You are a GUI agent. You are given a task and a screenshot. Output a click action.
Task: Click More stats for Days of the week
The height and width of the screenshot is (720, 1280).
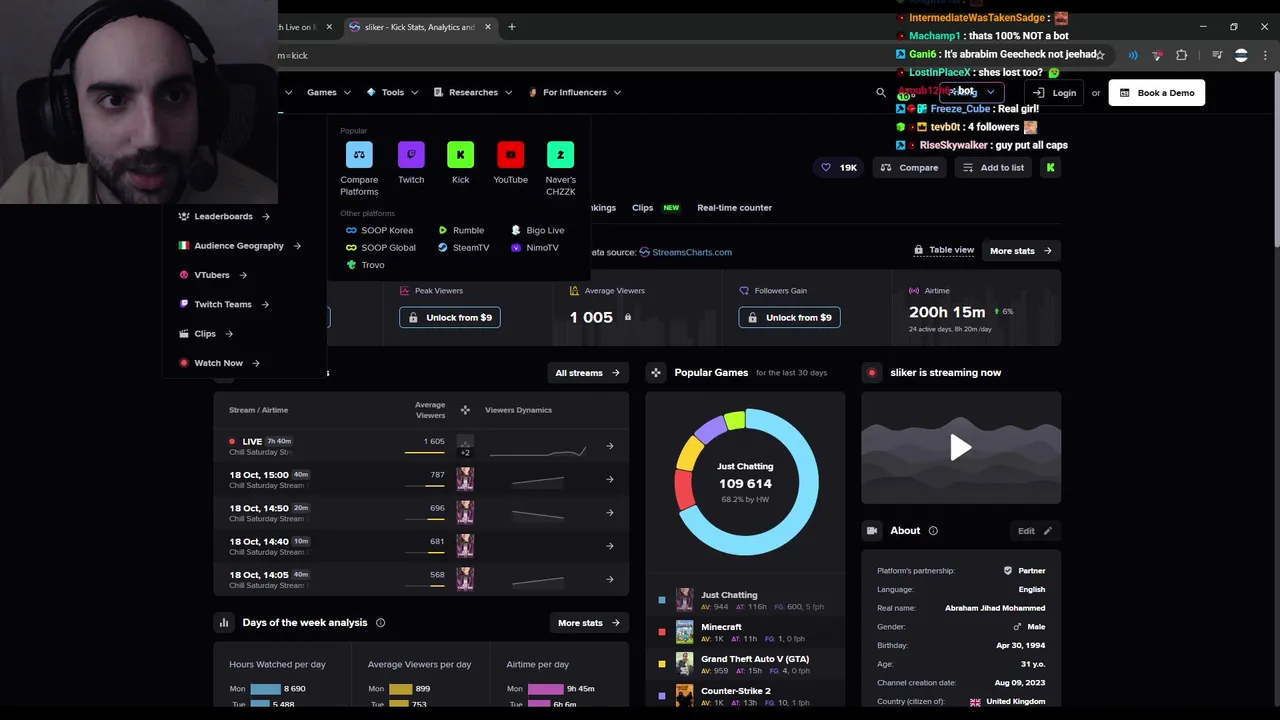click(x=589, y=623)
